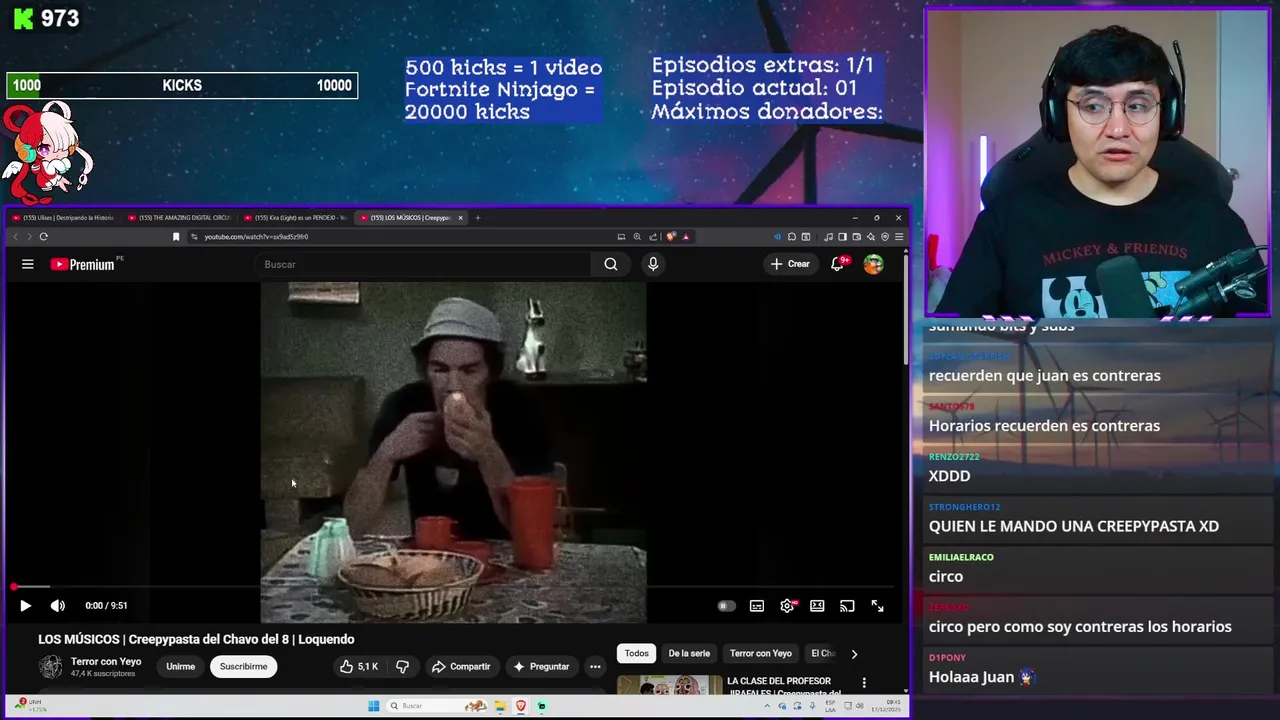Open the Terror con Yeyo channel link
Screen dimensions: 1280x720
[x=106, y=662]
